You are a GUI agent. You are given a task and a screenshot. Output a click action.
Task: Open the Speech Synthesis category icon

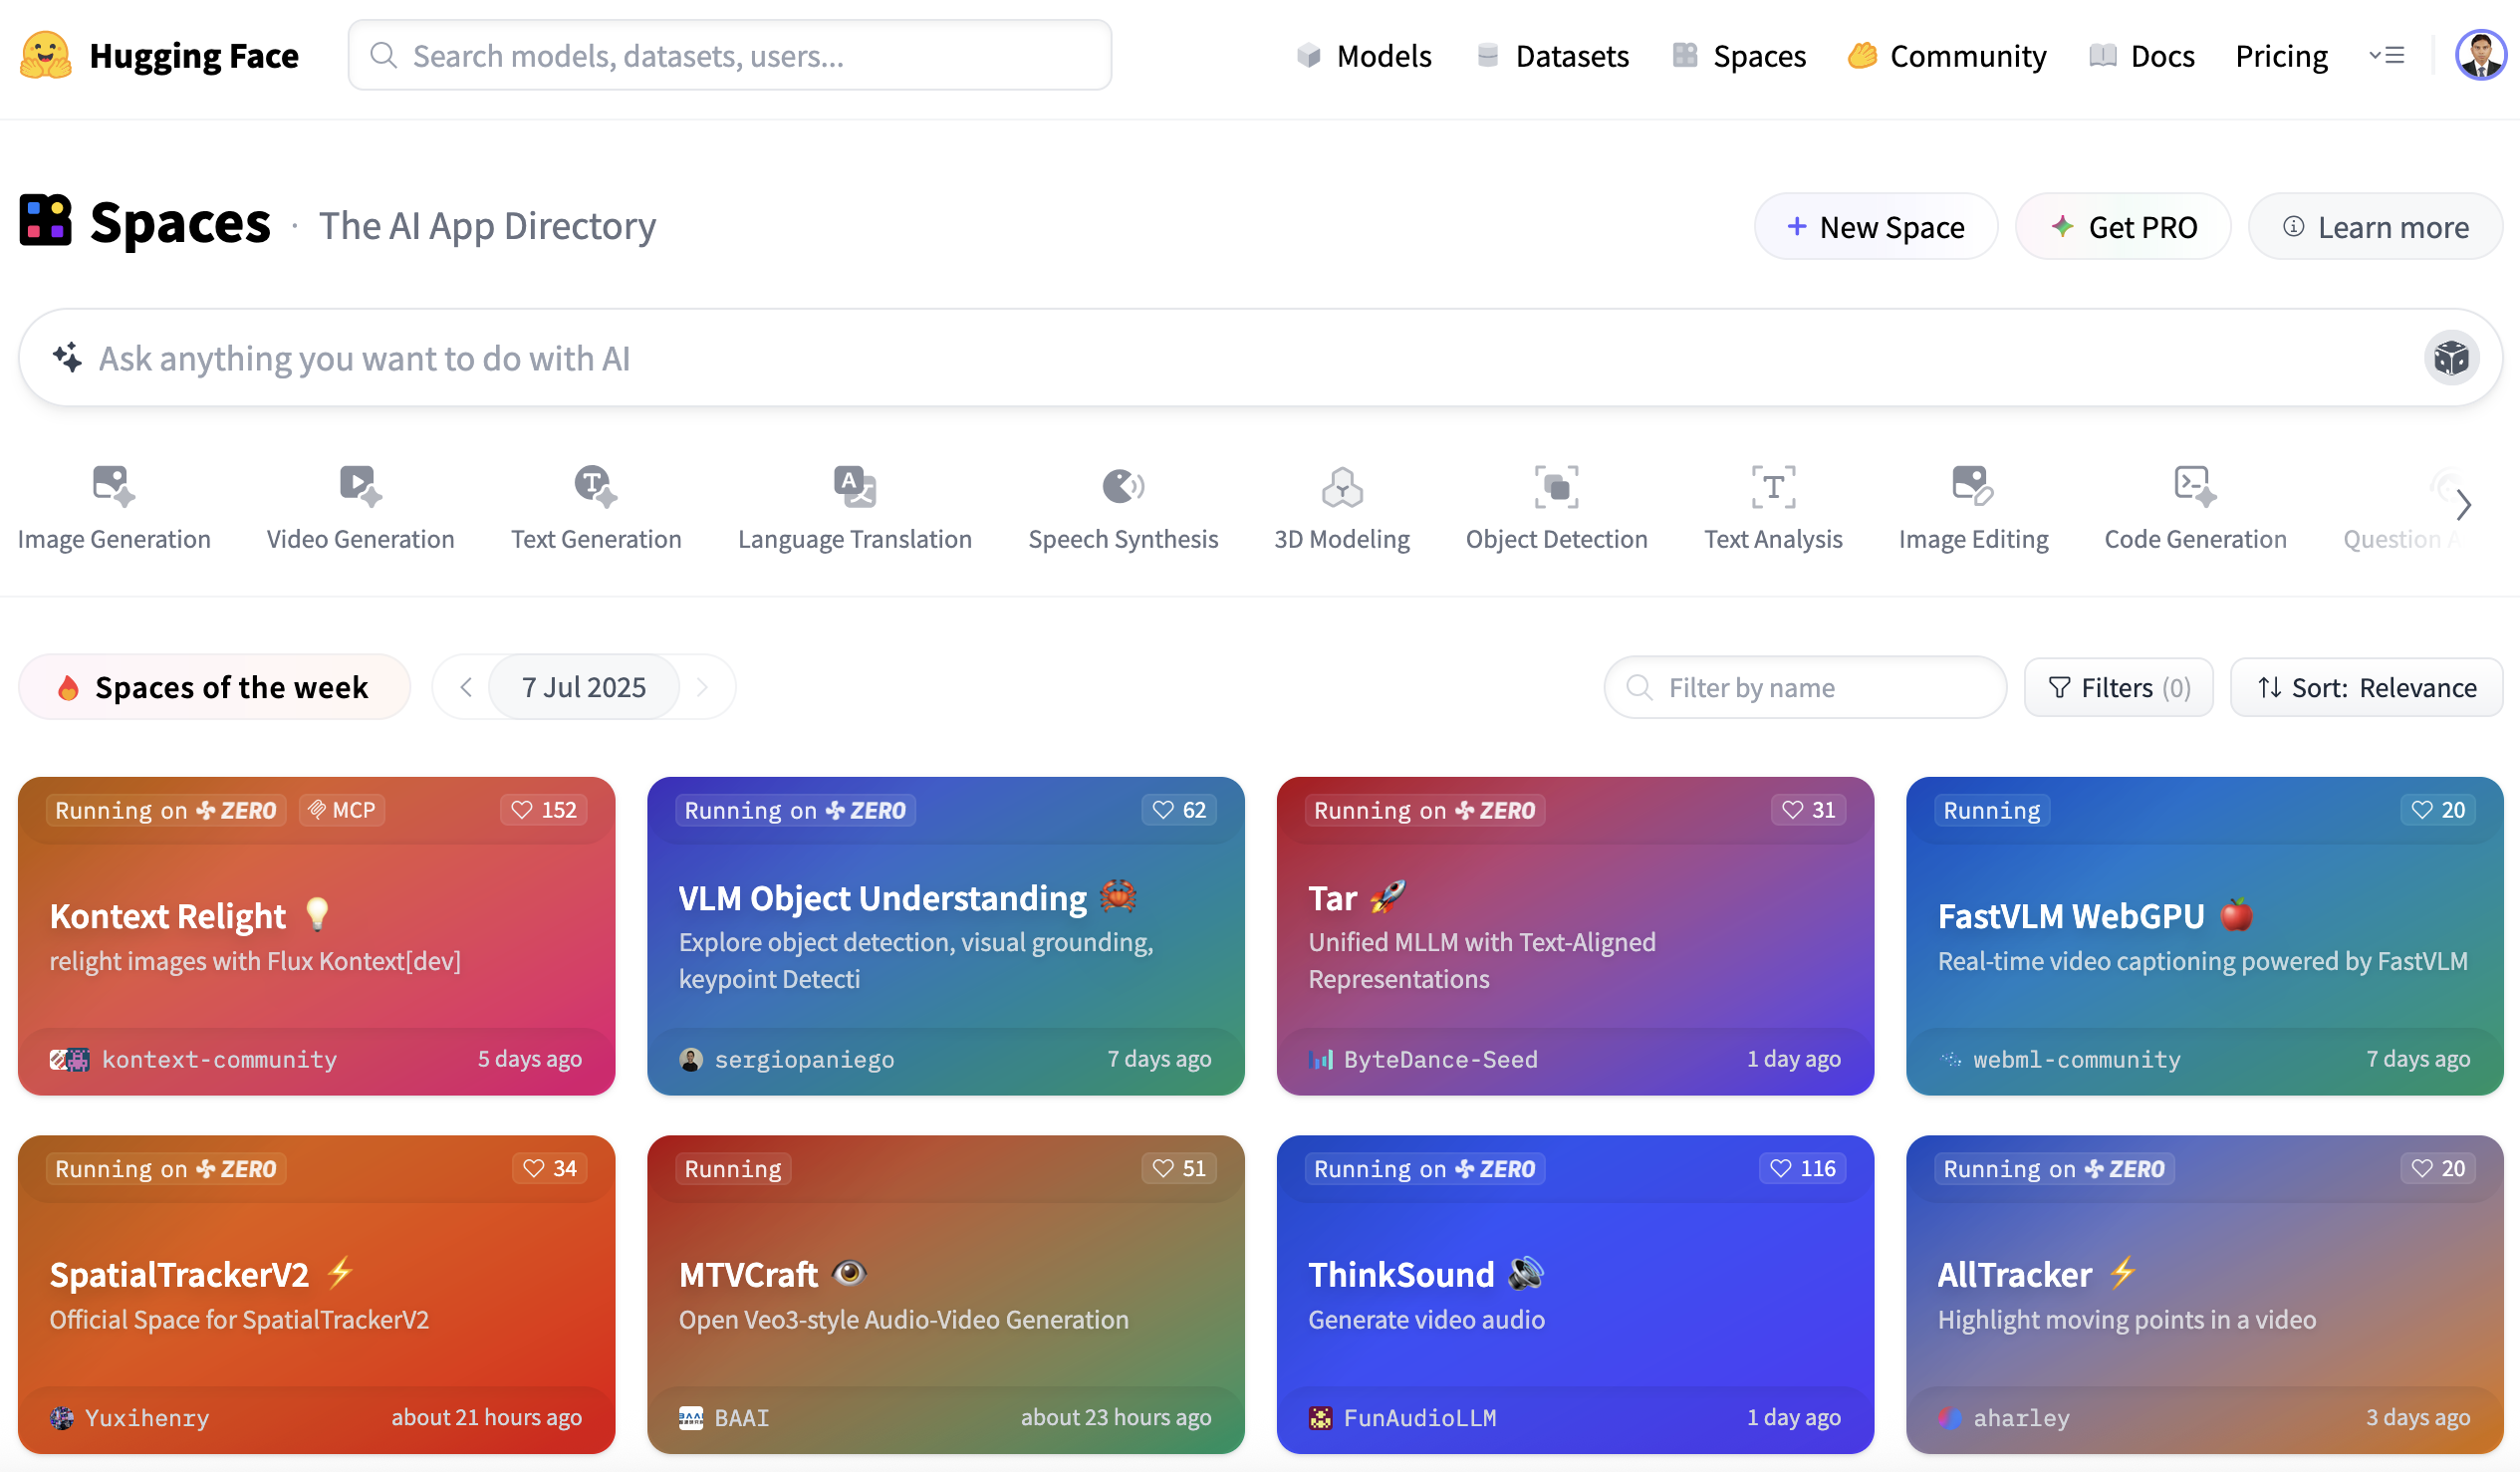pyautogui.click(x=1123, y=486)
